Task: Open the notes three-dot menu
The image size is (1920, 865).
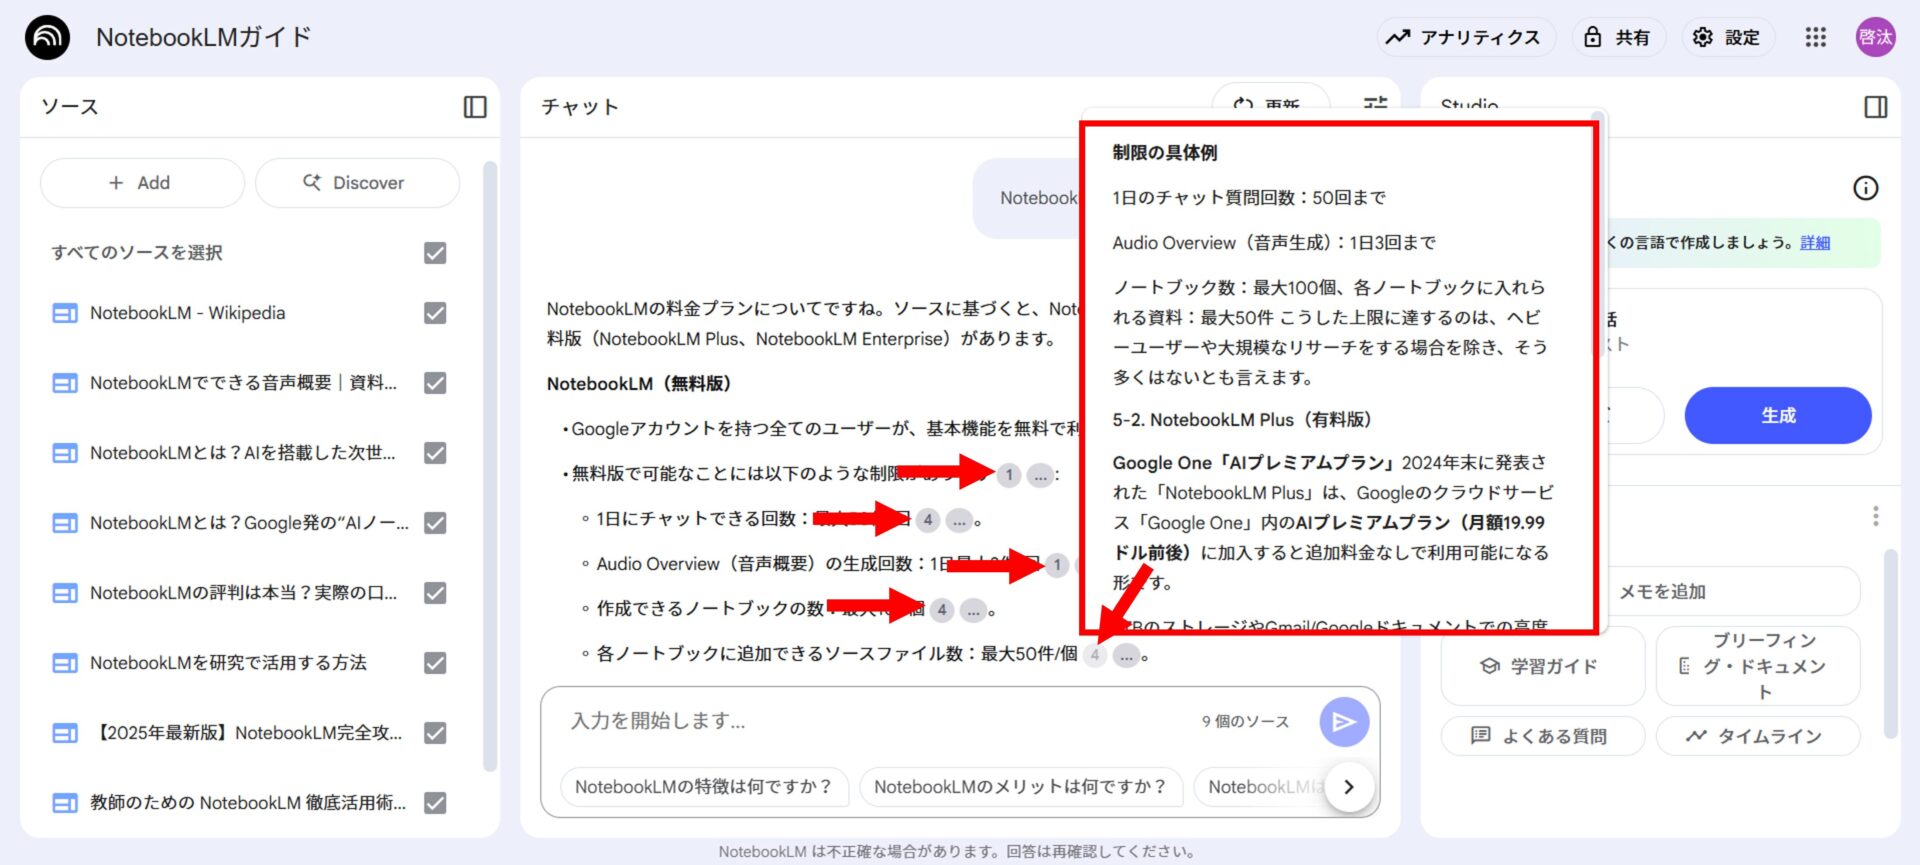Action: point(1875,516)
